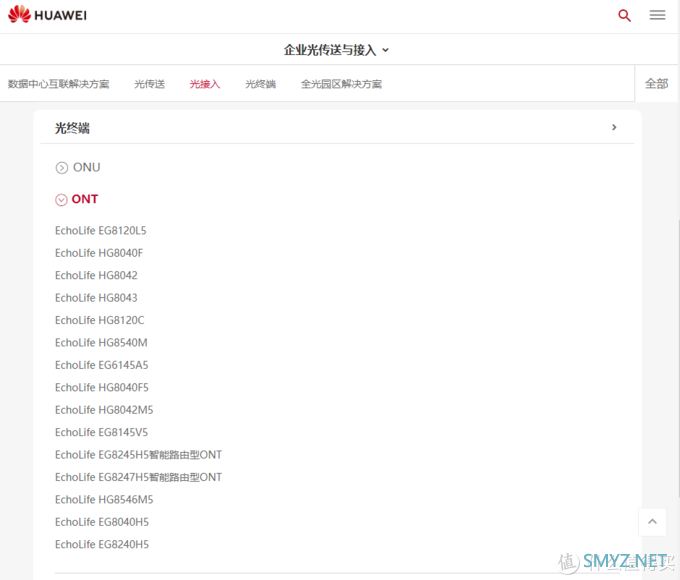
Task: Collapse the ONT category
Action: (x=77, y=199)
